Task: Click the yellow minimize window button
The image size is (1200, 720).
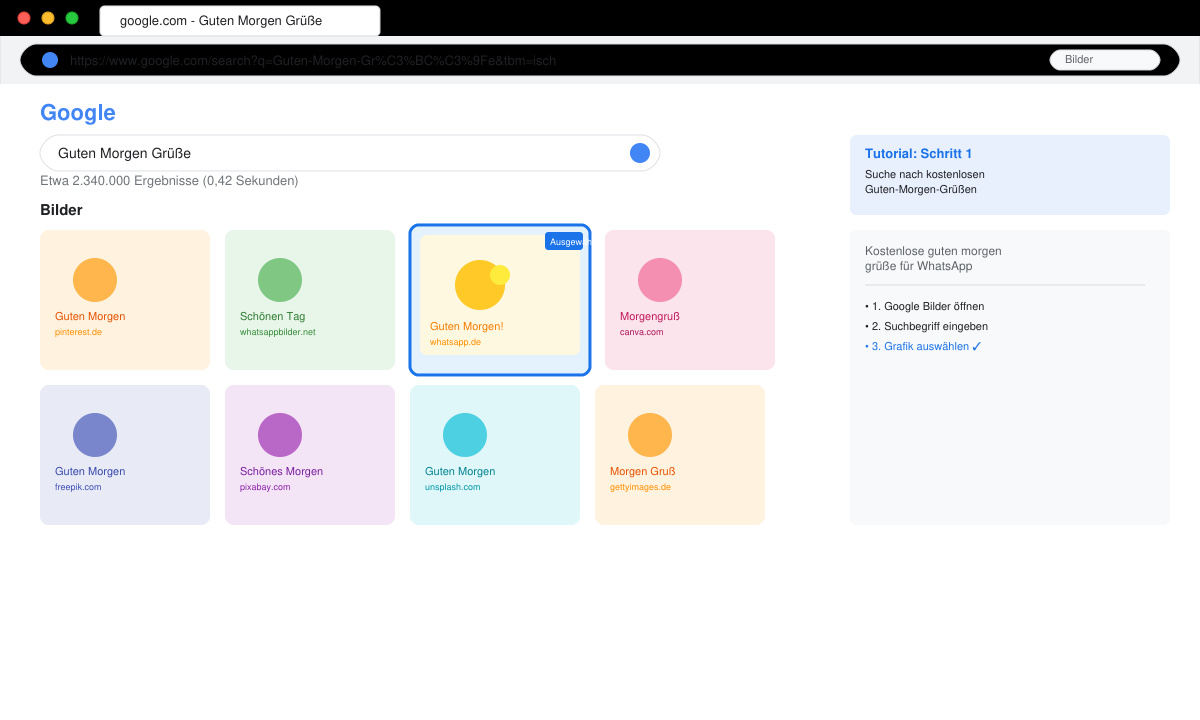Action: tap(48, 18)
